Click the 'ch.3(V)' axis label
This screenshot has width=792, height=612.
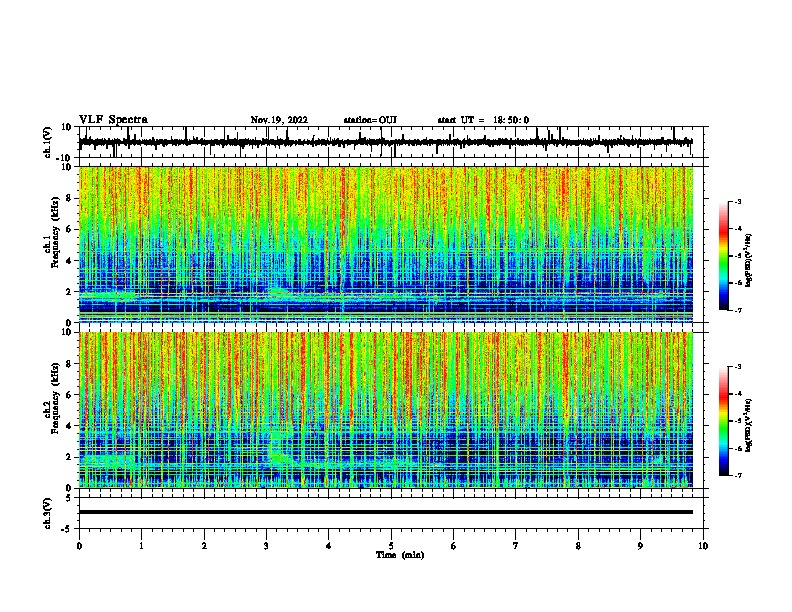click(48, 513)
